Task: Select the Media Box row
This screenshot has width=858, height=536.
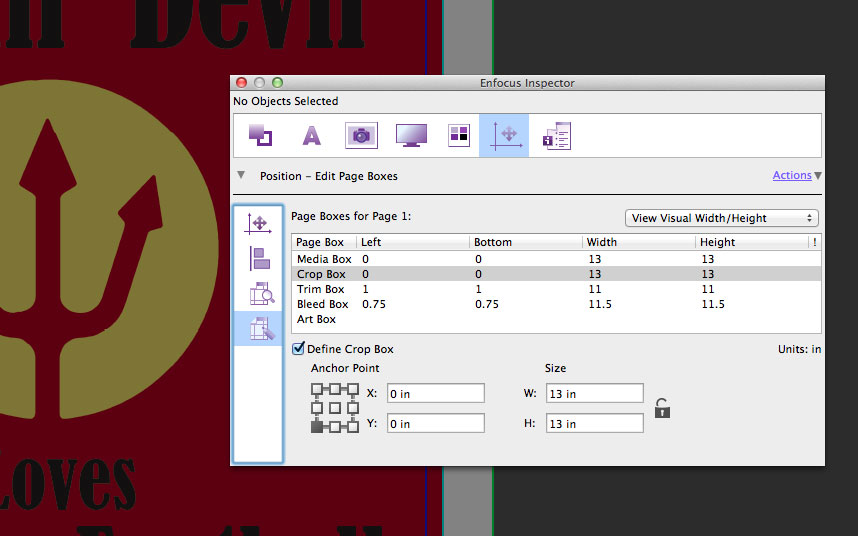Action: click(556, 259)
